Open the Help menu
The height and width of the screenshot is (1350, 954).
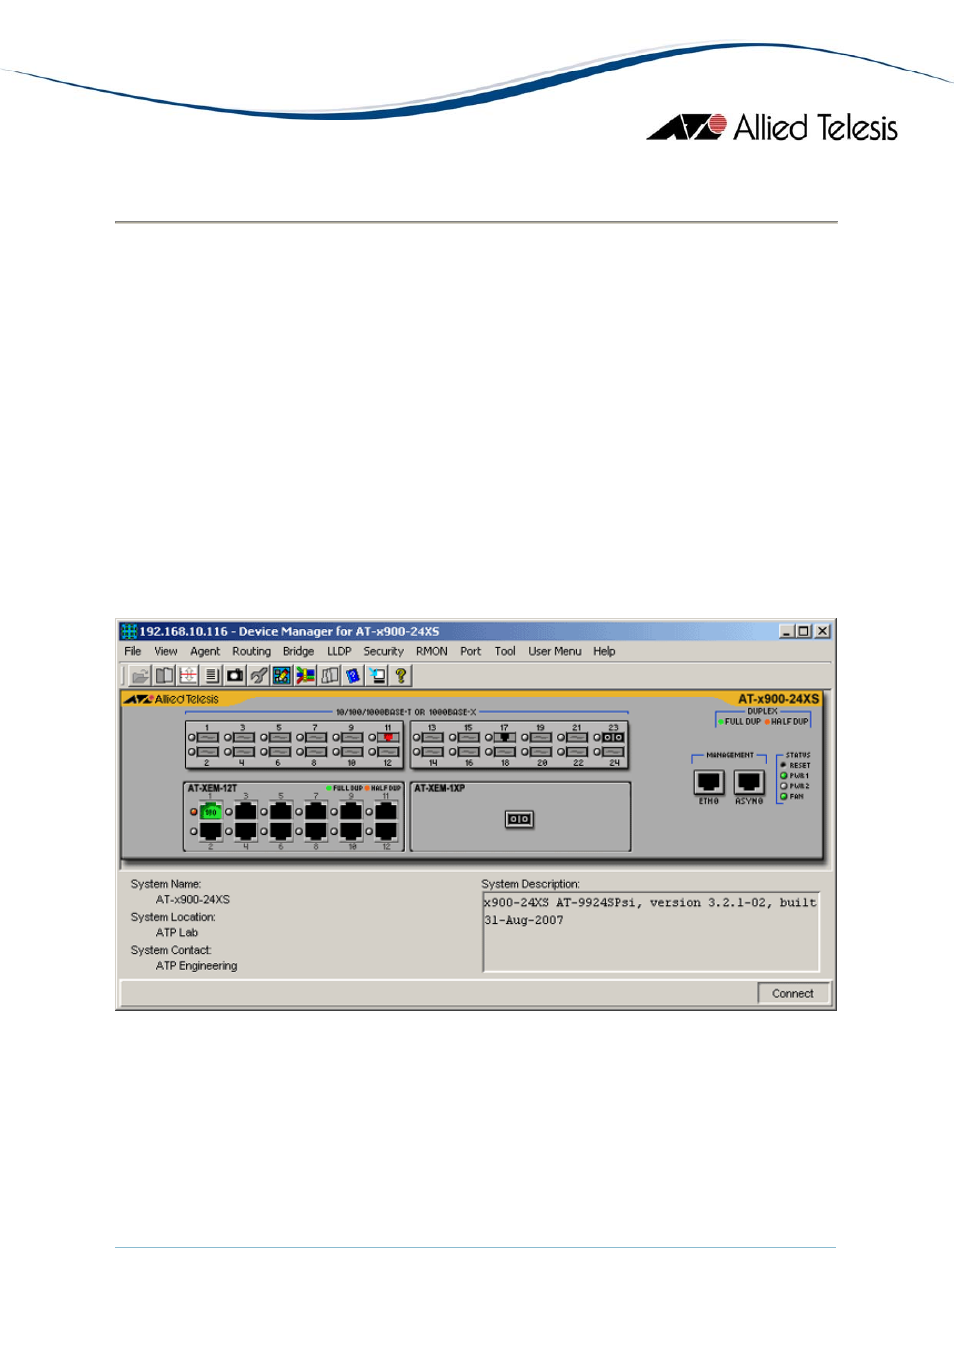[604, 651]
